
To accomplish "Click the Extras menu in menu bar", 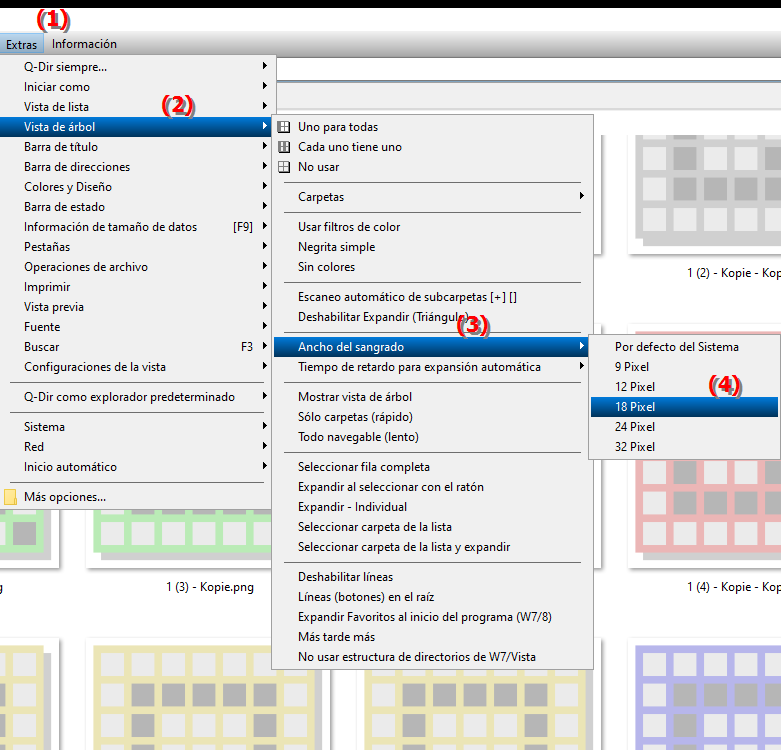I will [21, 44].
